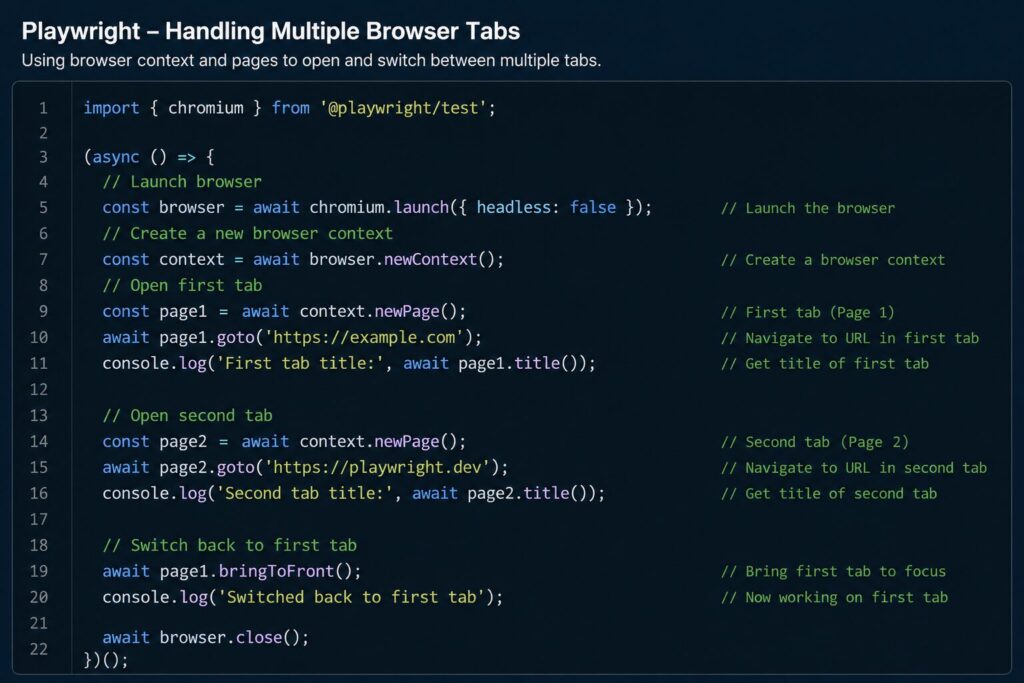Click the 'headless: false' option
Viewport: 1024px width, 683px height.
[x=546, y=208]
